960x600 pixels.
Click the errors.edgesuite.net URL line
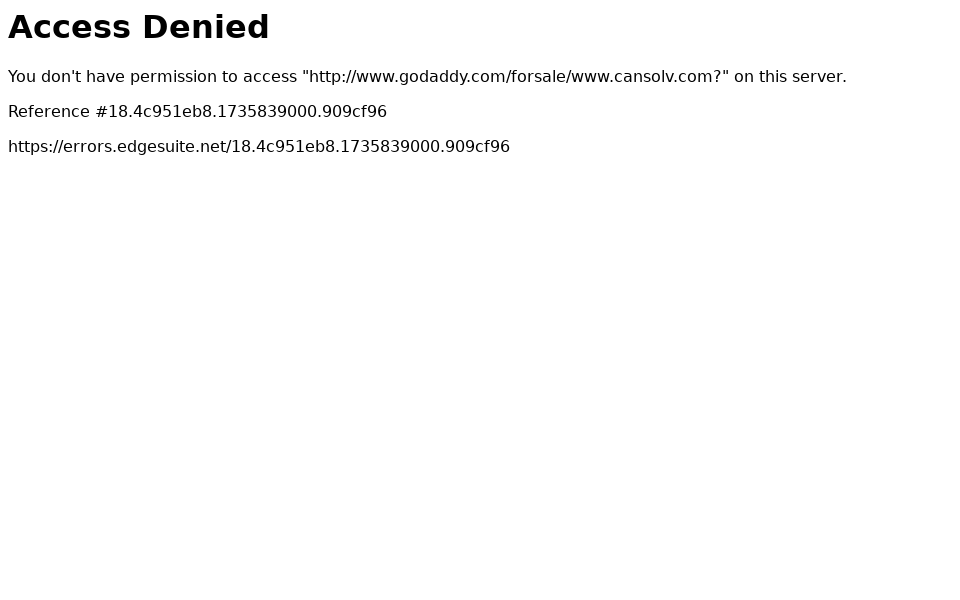[258, 147]
